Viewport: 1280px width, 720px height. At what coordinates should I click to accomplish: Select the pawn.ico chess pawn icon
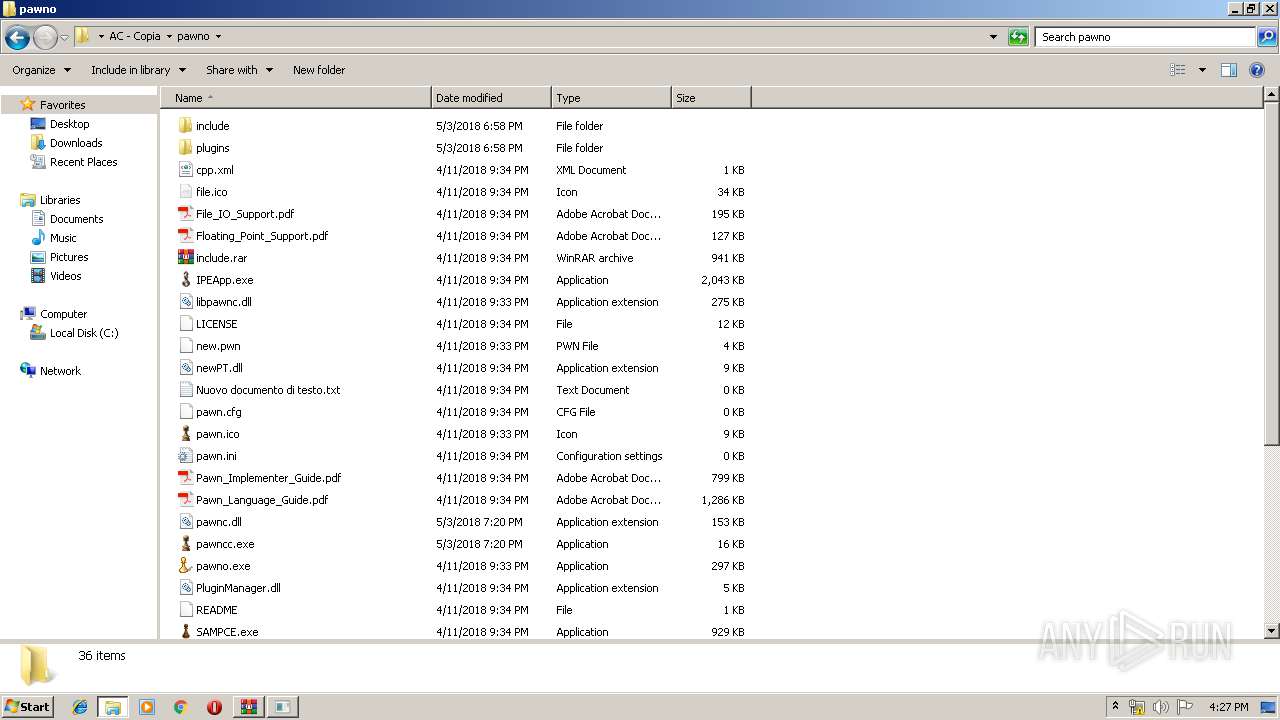click(x=185, y=434)
